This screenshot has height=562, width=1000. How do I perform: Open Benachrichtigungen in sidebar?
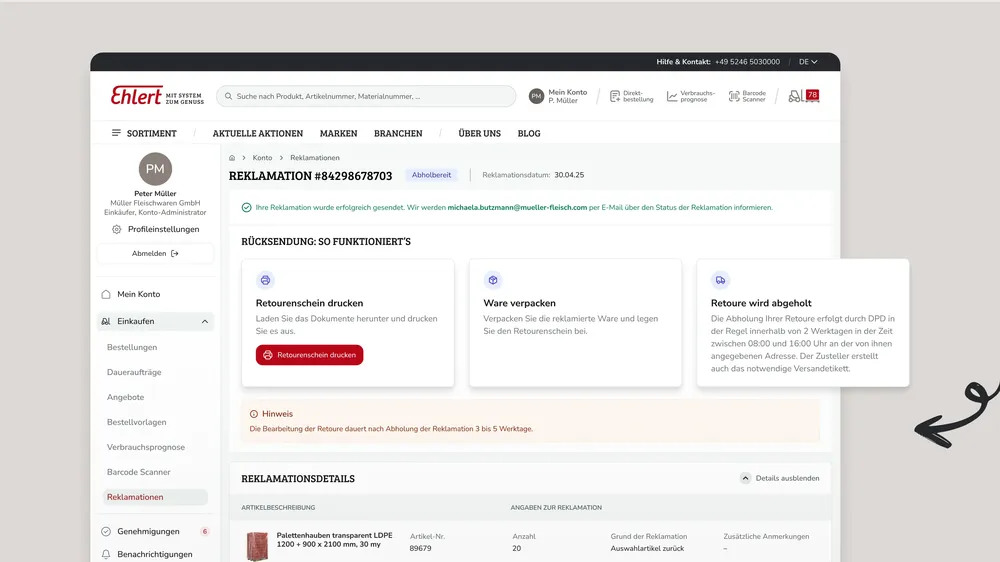coord(155,554)
